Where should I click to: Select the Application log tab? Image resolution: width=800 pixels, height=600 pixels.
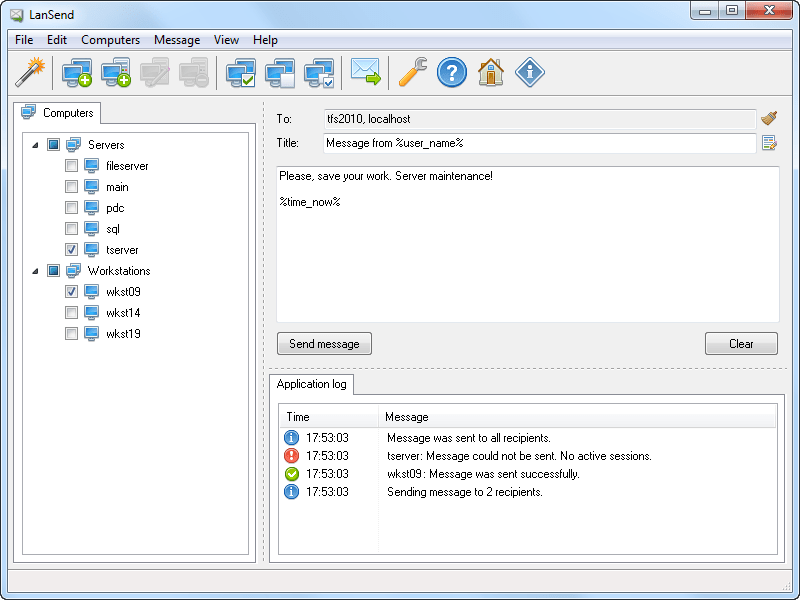(x=310, y=384)
